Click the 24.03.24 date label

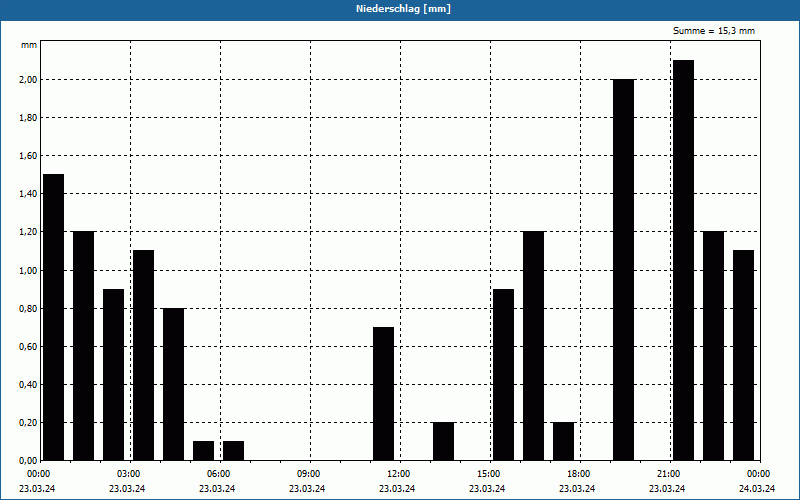757,489
